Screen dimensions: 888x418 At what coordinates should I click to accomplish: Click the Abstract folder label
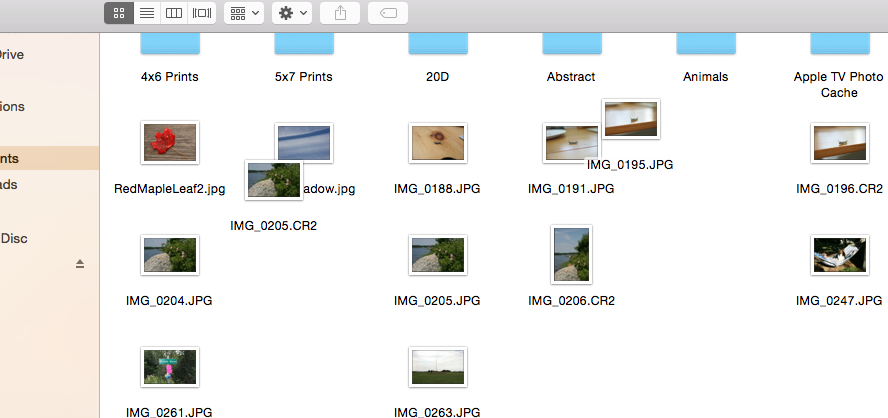point(571,76)
